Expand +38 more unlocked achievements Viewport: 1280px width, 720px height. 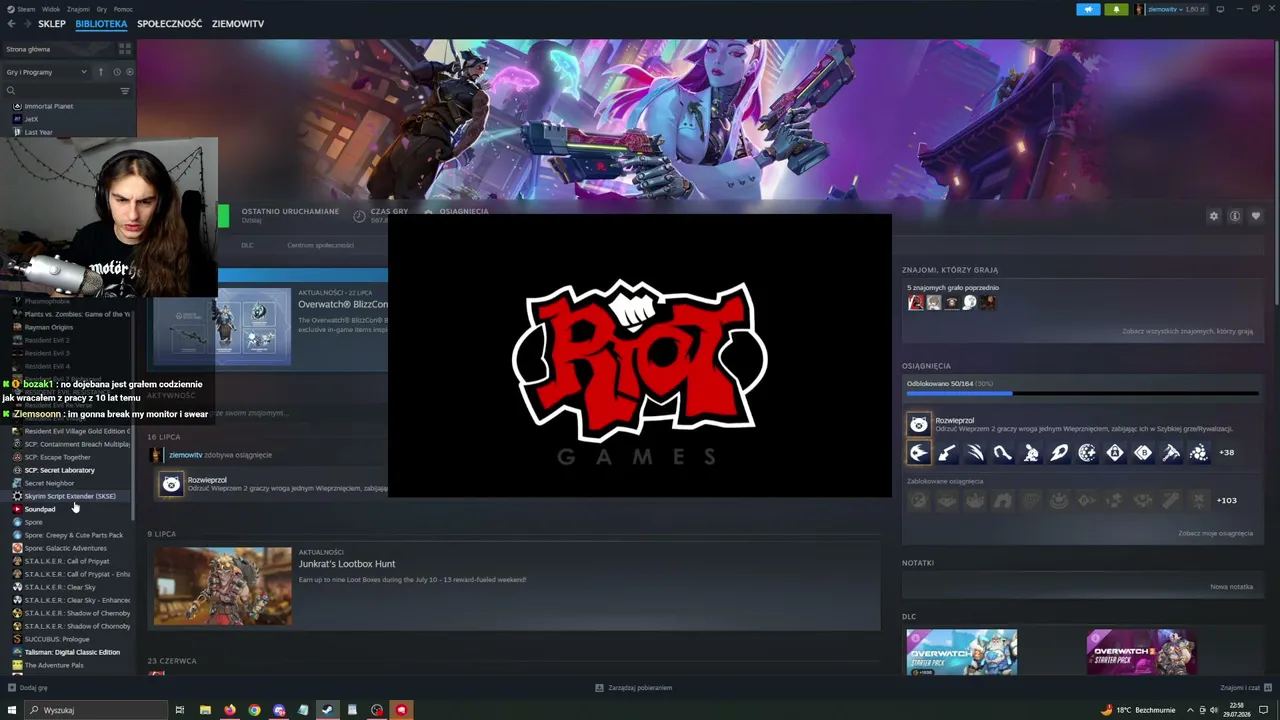1226,453
